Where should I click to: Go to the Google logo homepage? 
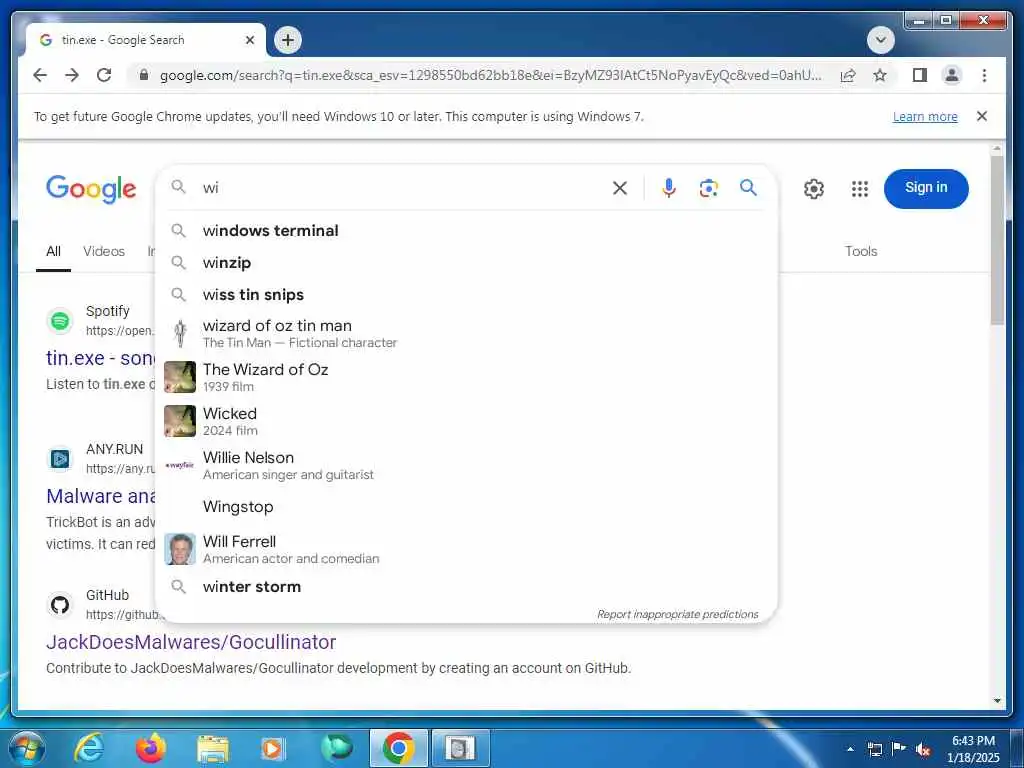91,189
